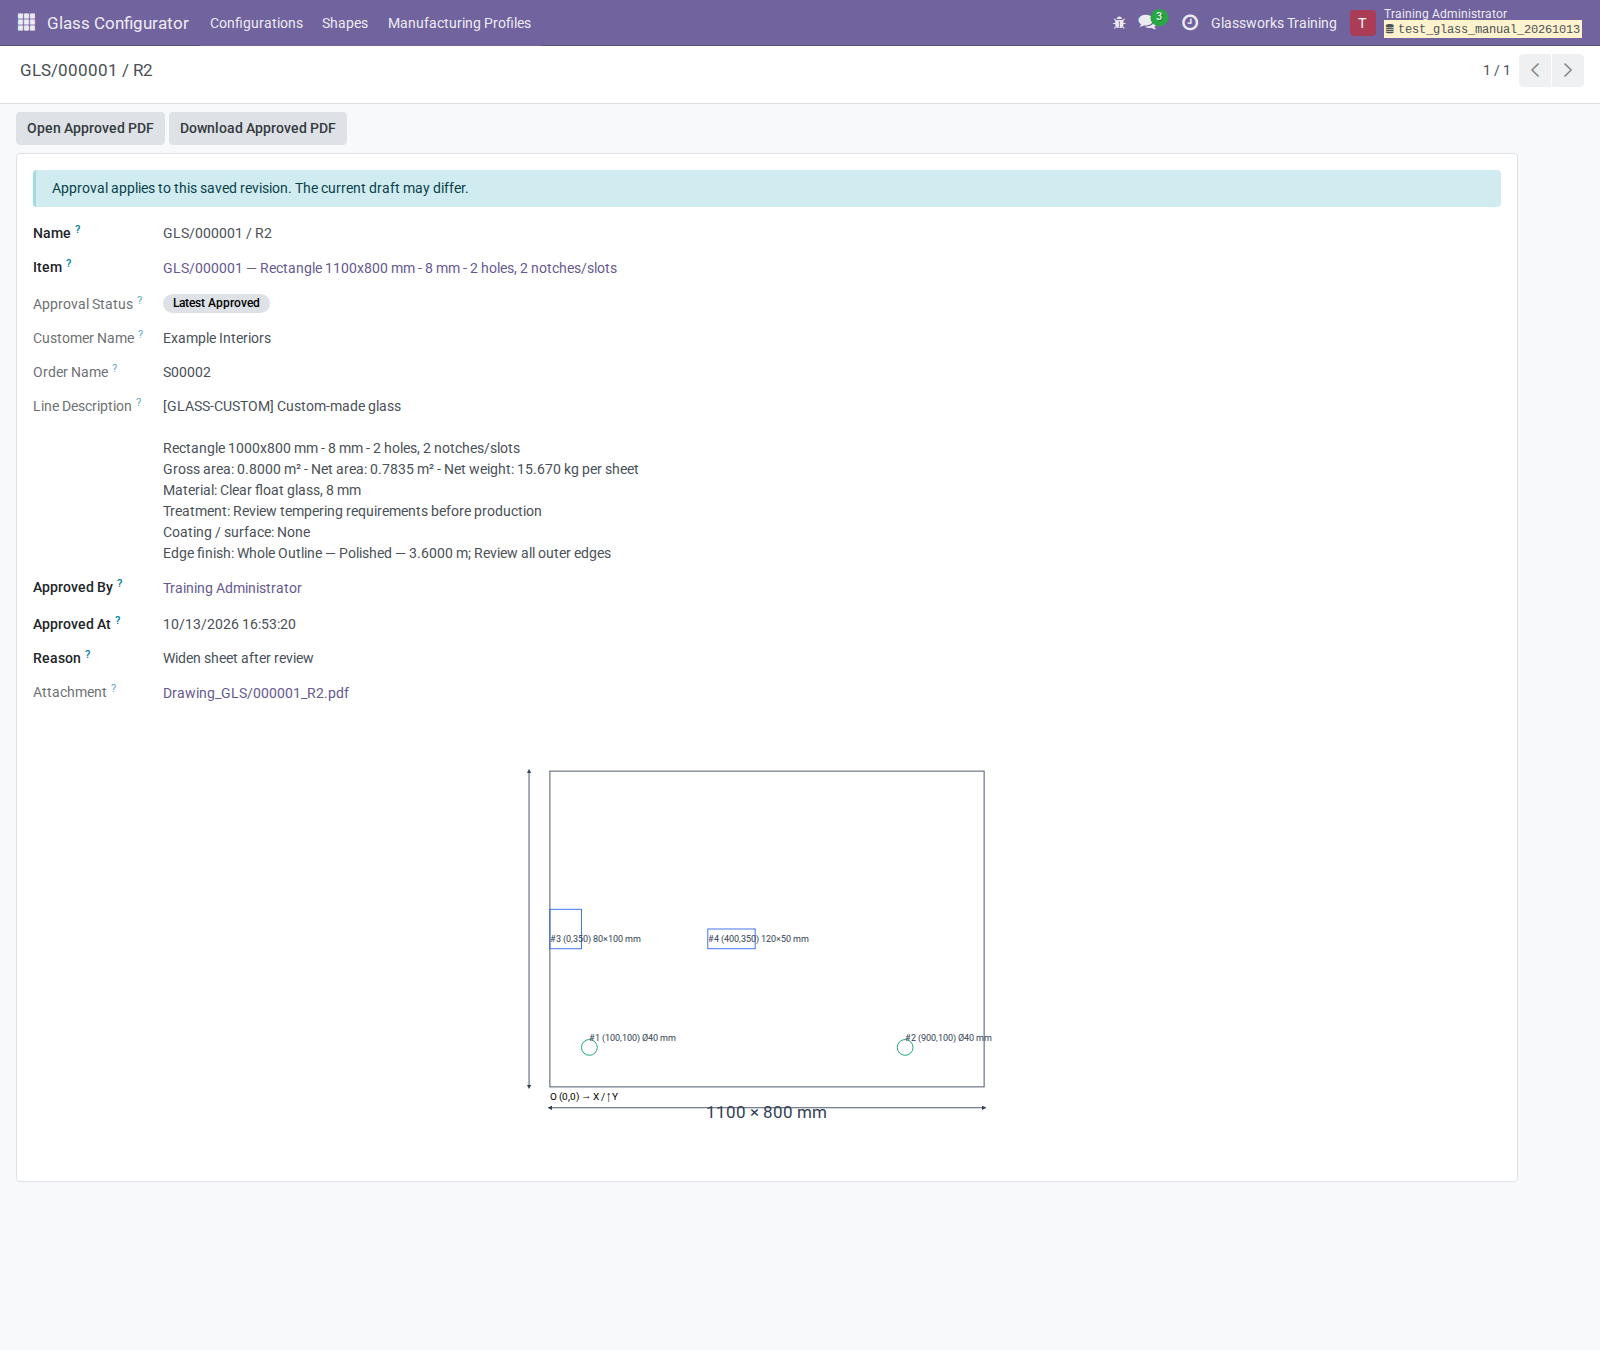Screen dimensions: 1600x1350
Task: Go to previous record arrow
Action: [x=1535, y=70]
